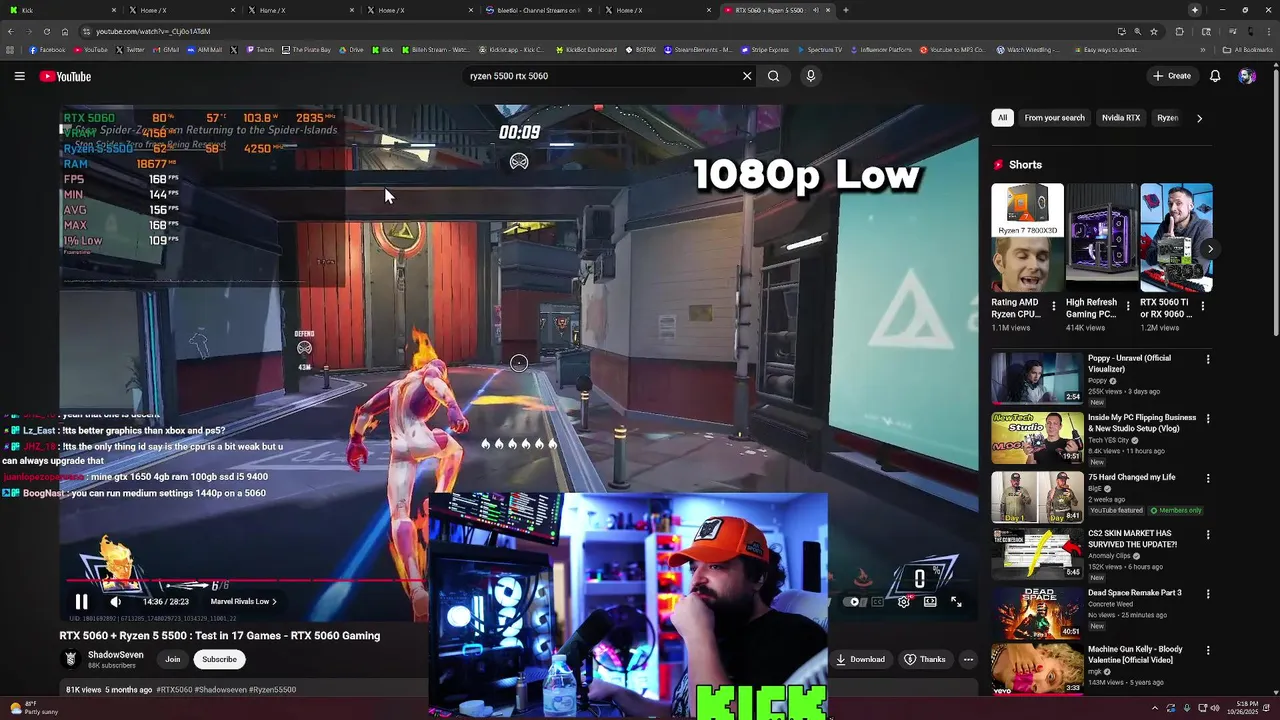Click the ShadowSeven channel avatar
The image size is (1280, 720).
click(70, 659)
